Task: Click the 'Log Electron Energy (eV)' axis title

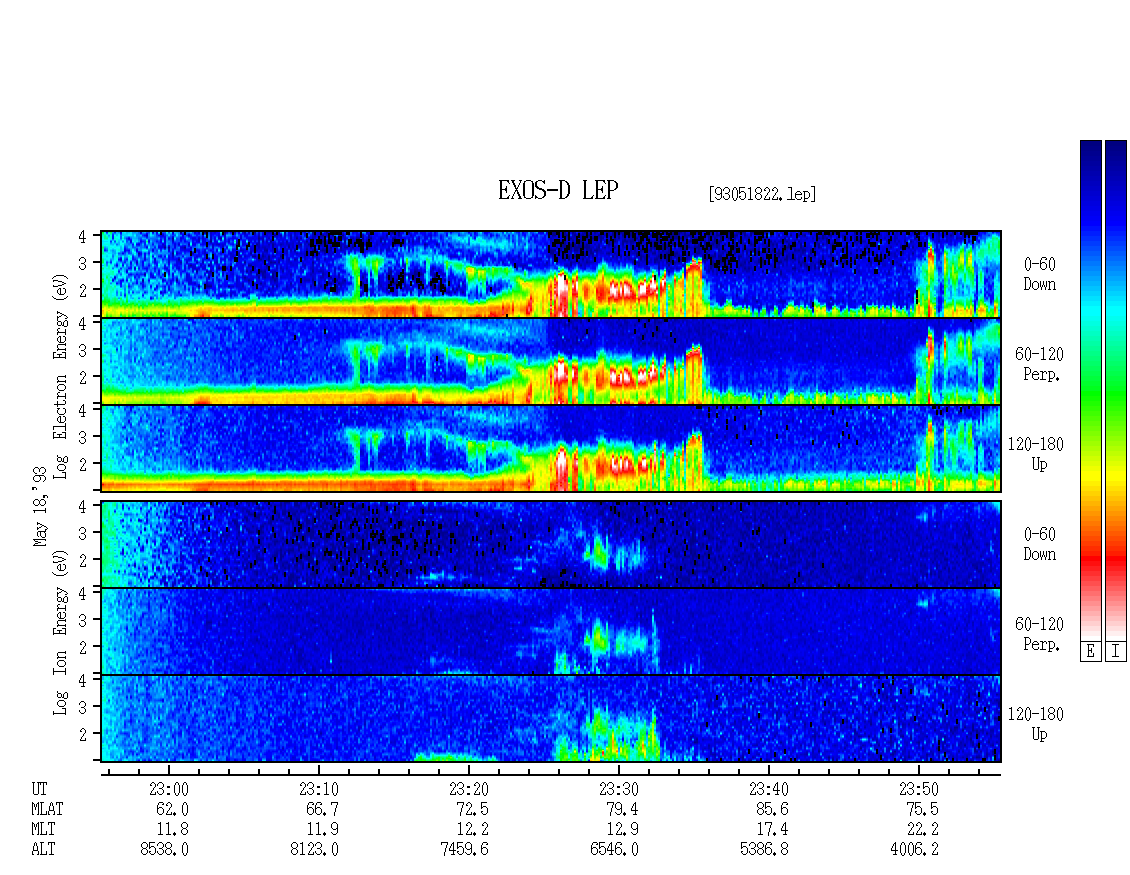Action: coord(60,376)
